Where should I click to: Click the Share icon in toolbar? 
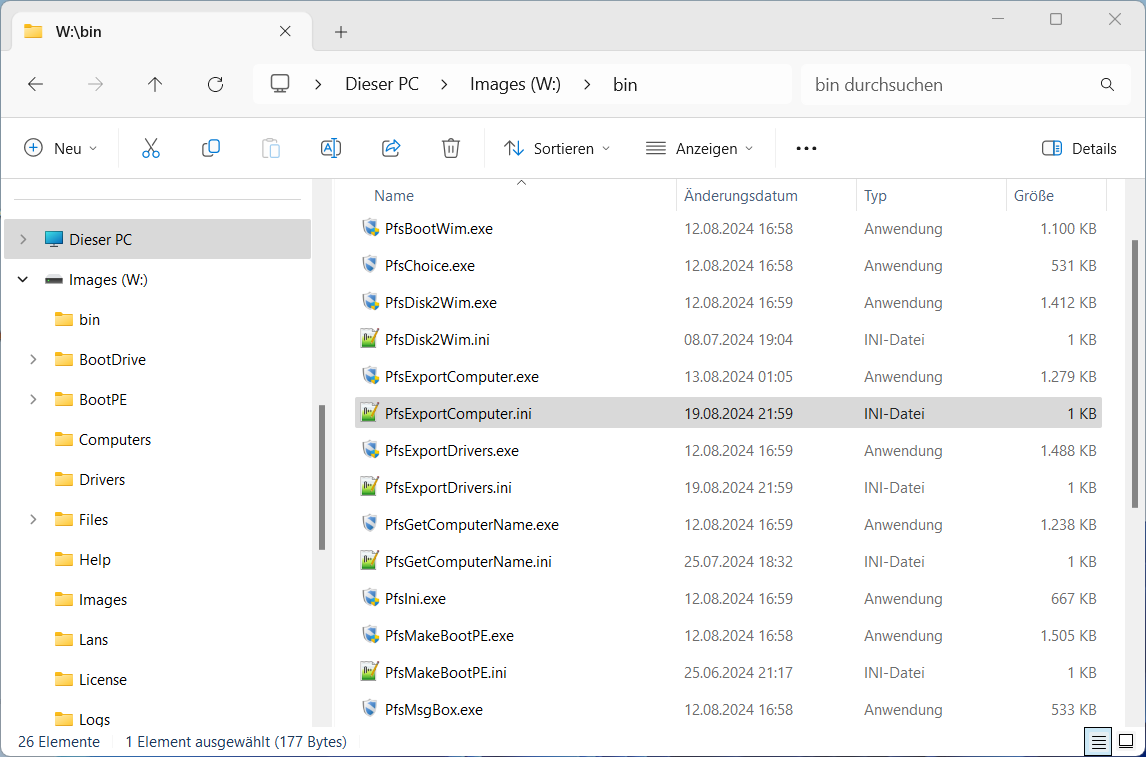pyautogui.click(x=391, y=148)
